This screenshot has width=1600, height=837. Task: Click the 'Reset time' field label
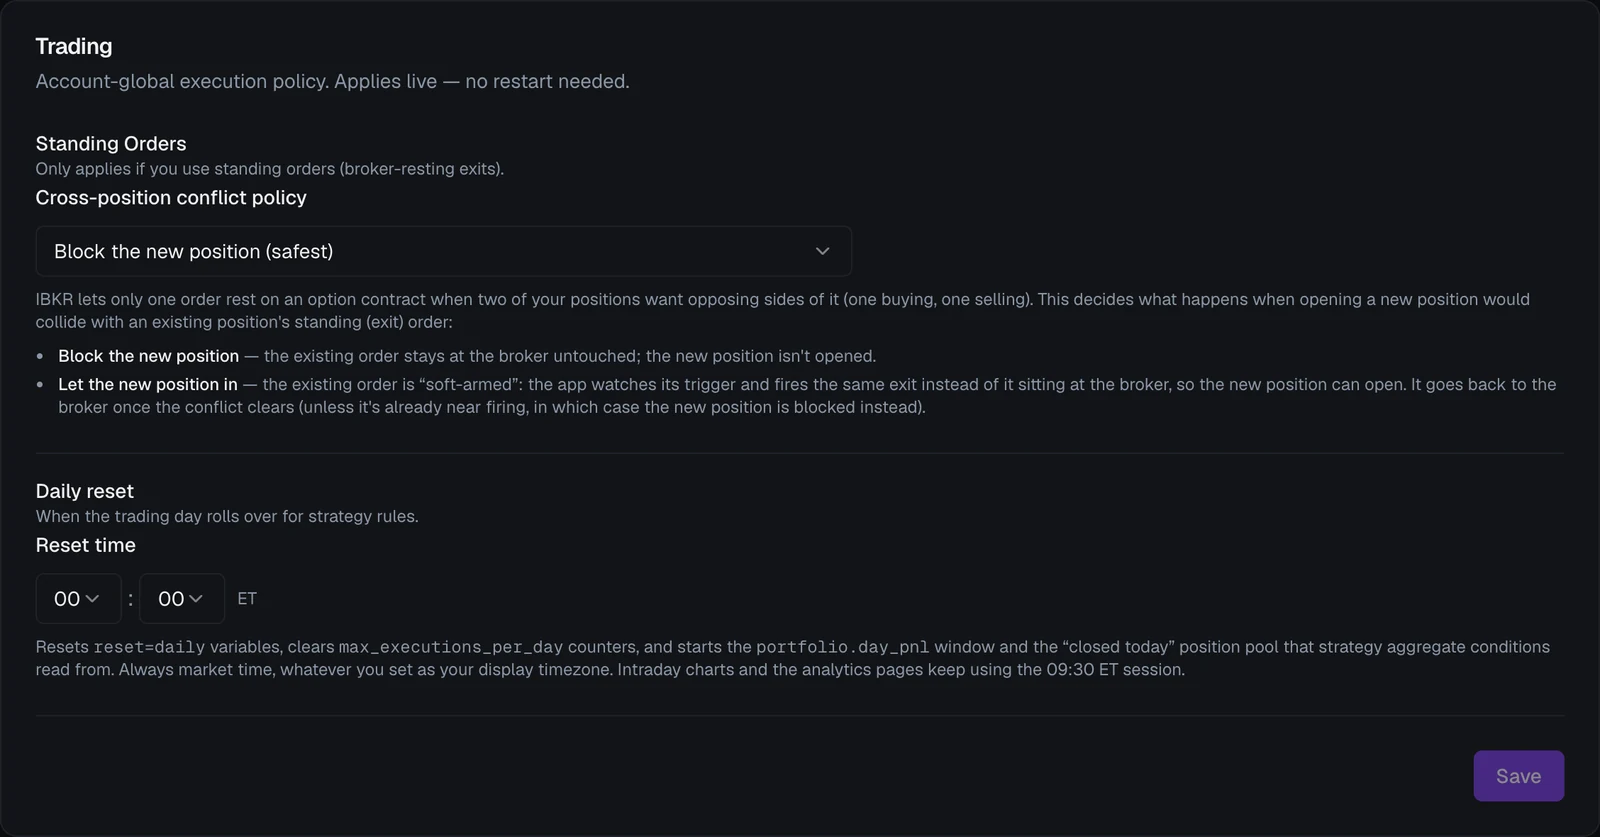[86, 545]
